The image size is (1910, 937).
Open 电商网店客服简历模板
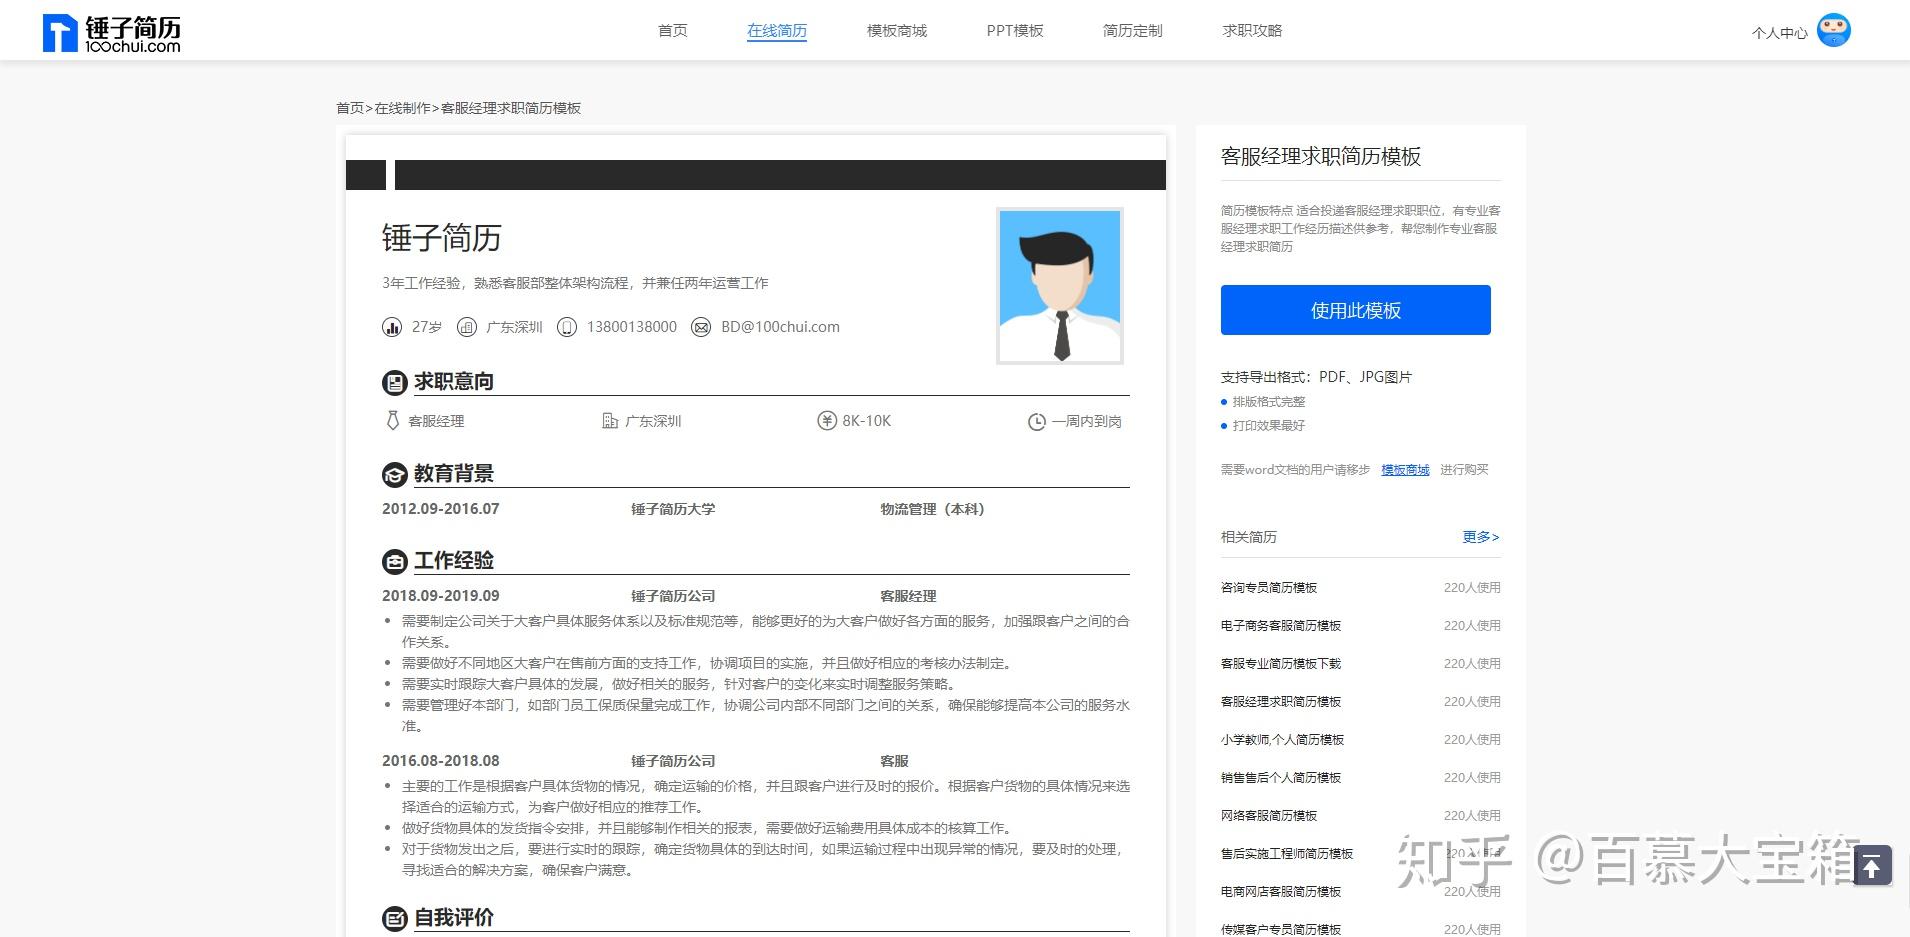pyautogui.click(x=1281, y=892)
